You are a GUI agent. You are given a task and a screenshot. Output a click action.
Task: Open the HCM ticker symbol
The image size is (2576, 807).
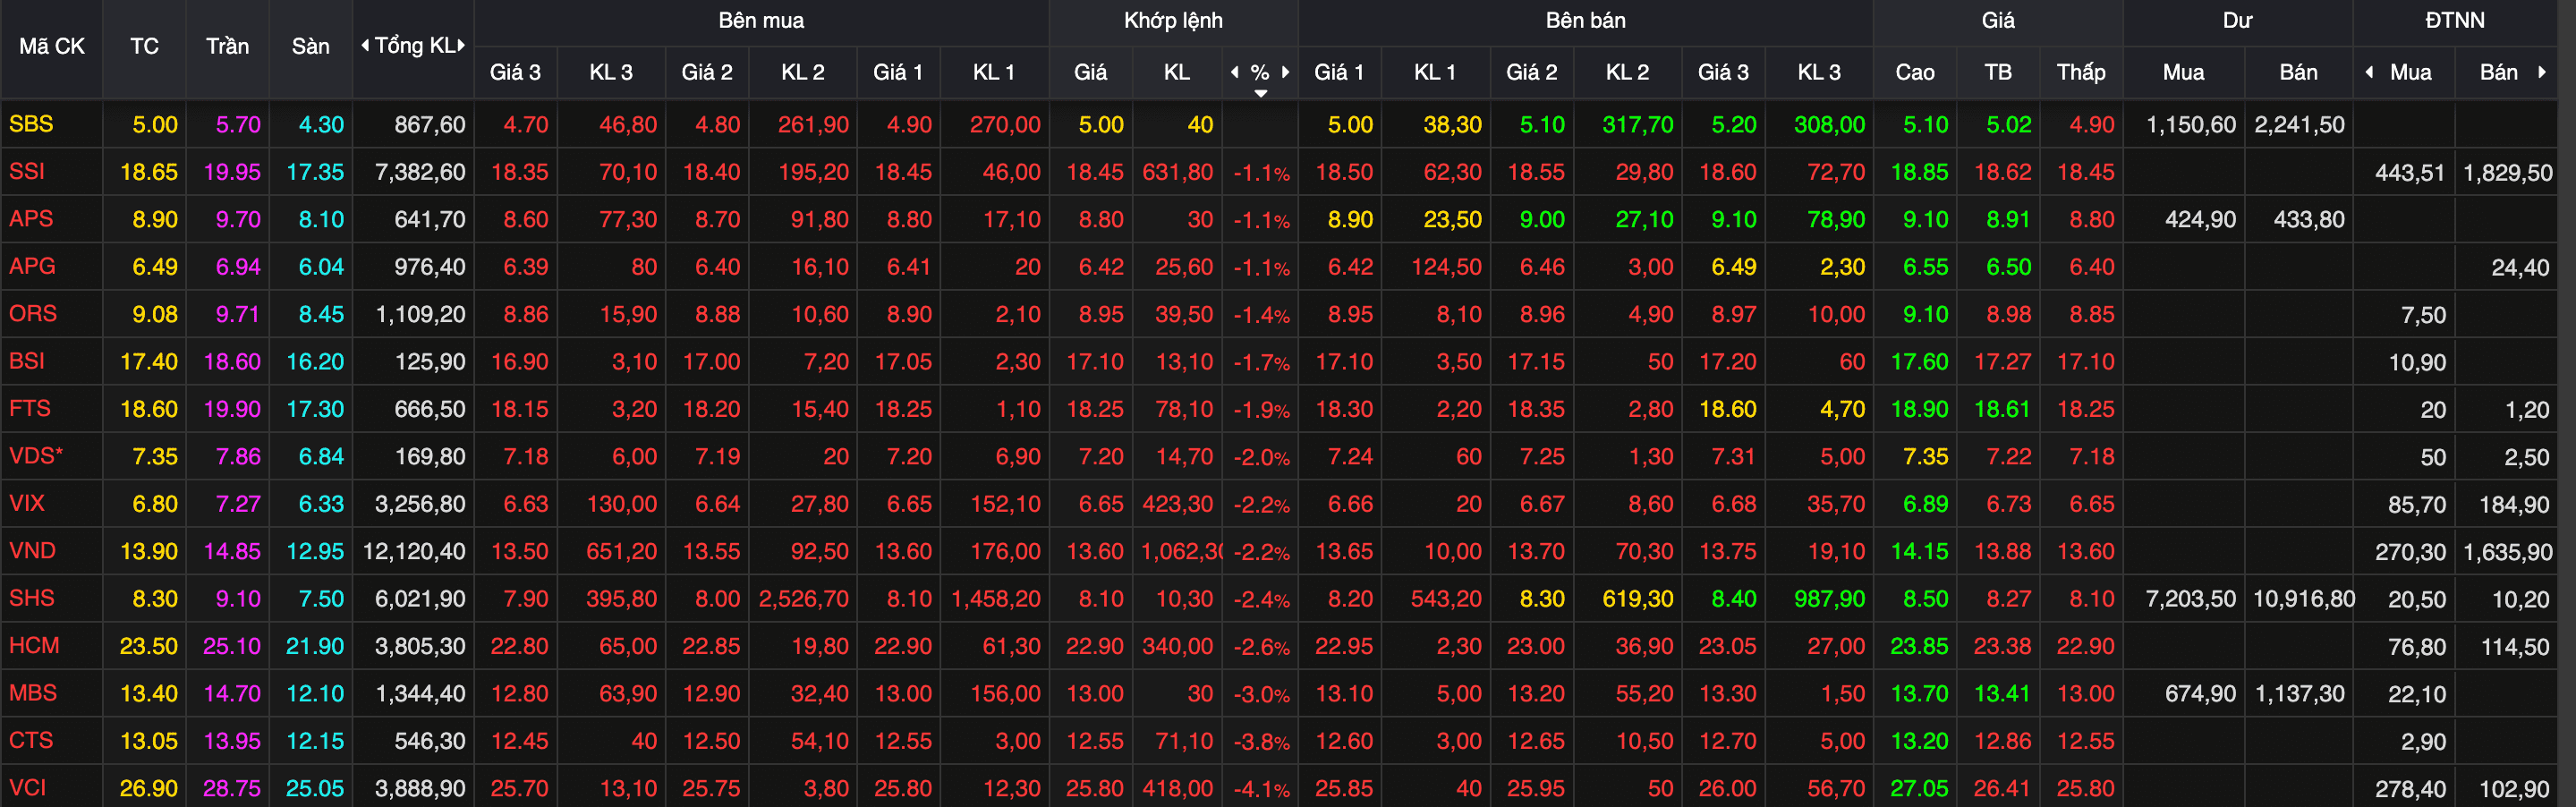coord(34,646)
